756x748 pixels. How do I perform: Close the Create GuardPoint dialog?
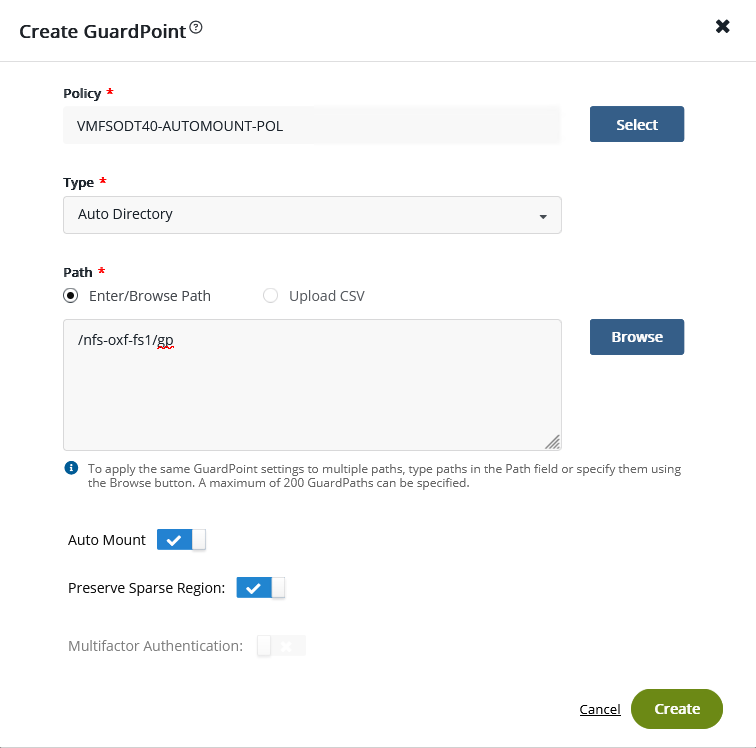(x=722, y=27)
